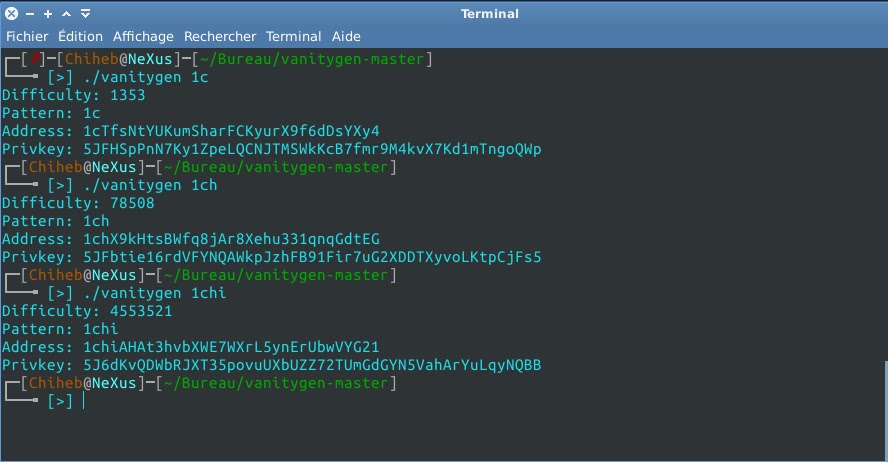This screenshot has height=462, width=888.
Task: Open the Rechercher menu
Action: (x=220, y=36)
